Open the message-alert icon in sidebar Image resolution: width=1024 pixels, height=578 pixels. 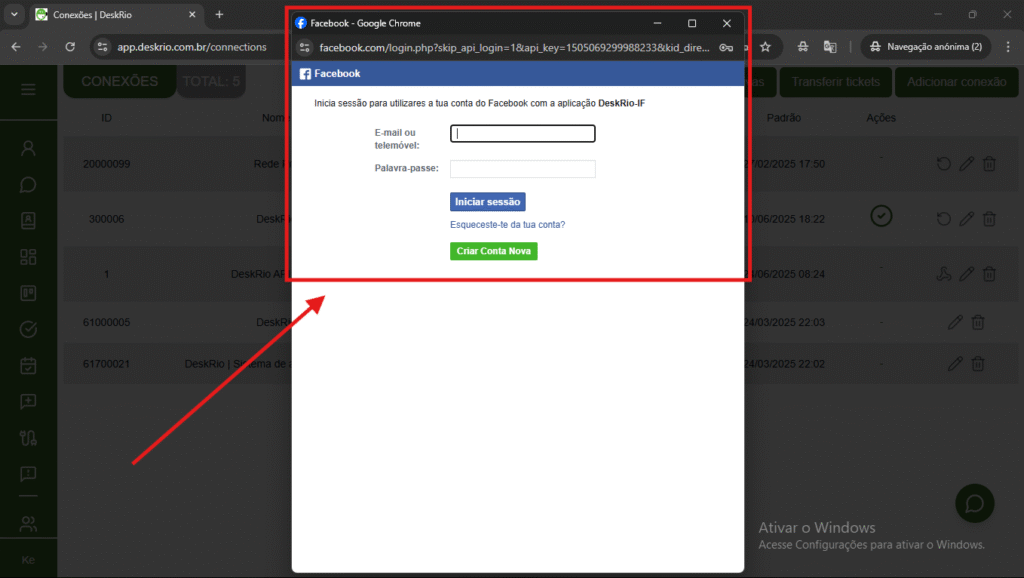point(28,474)
